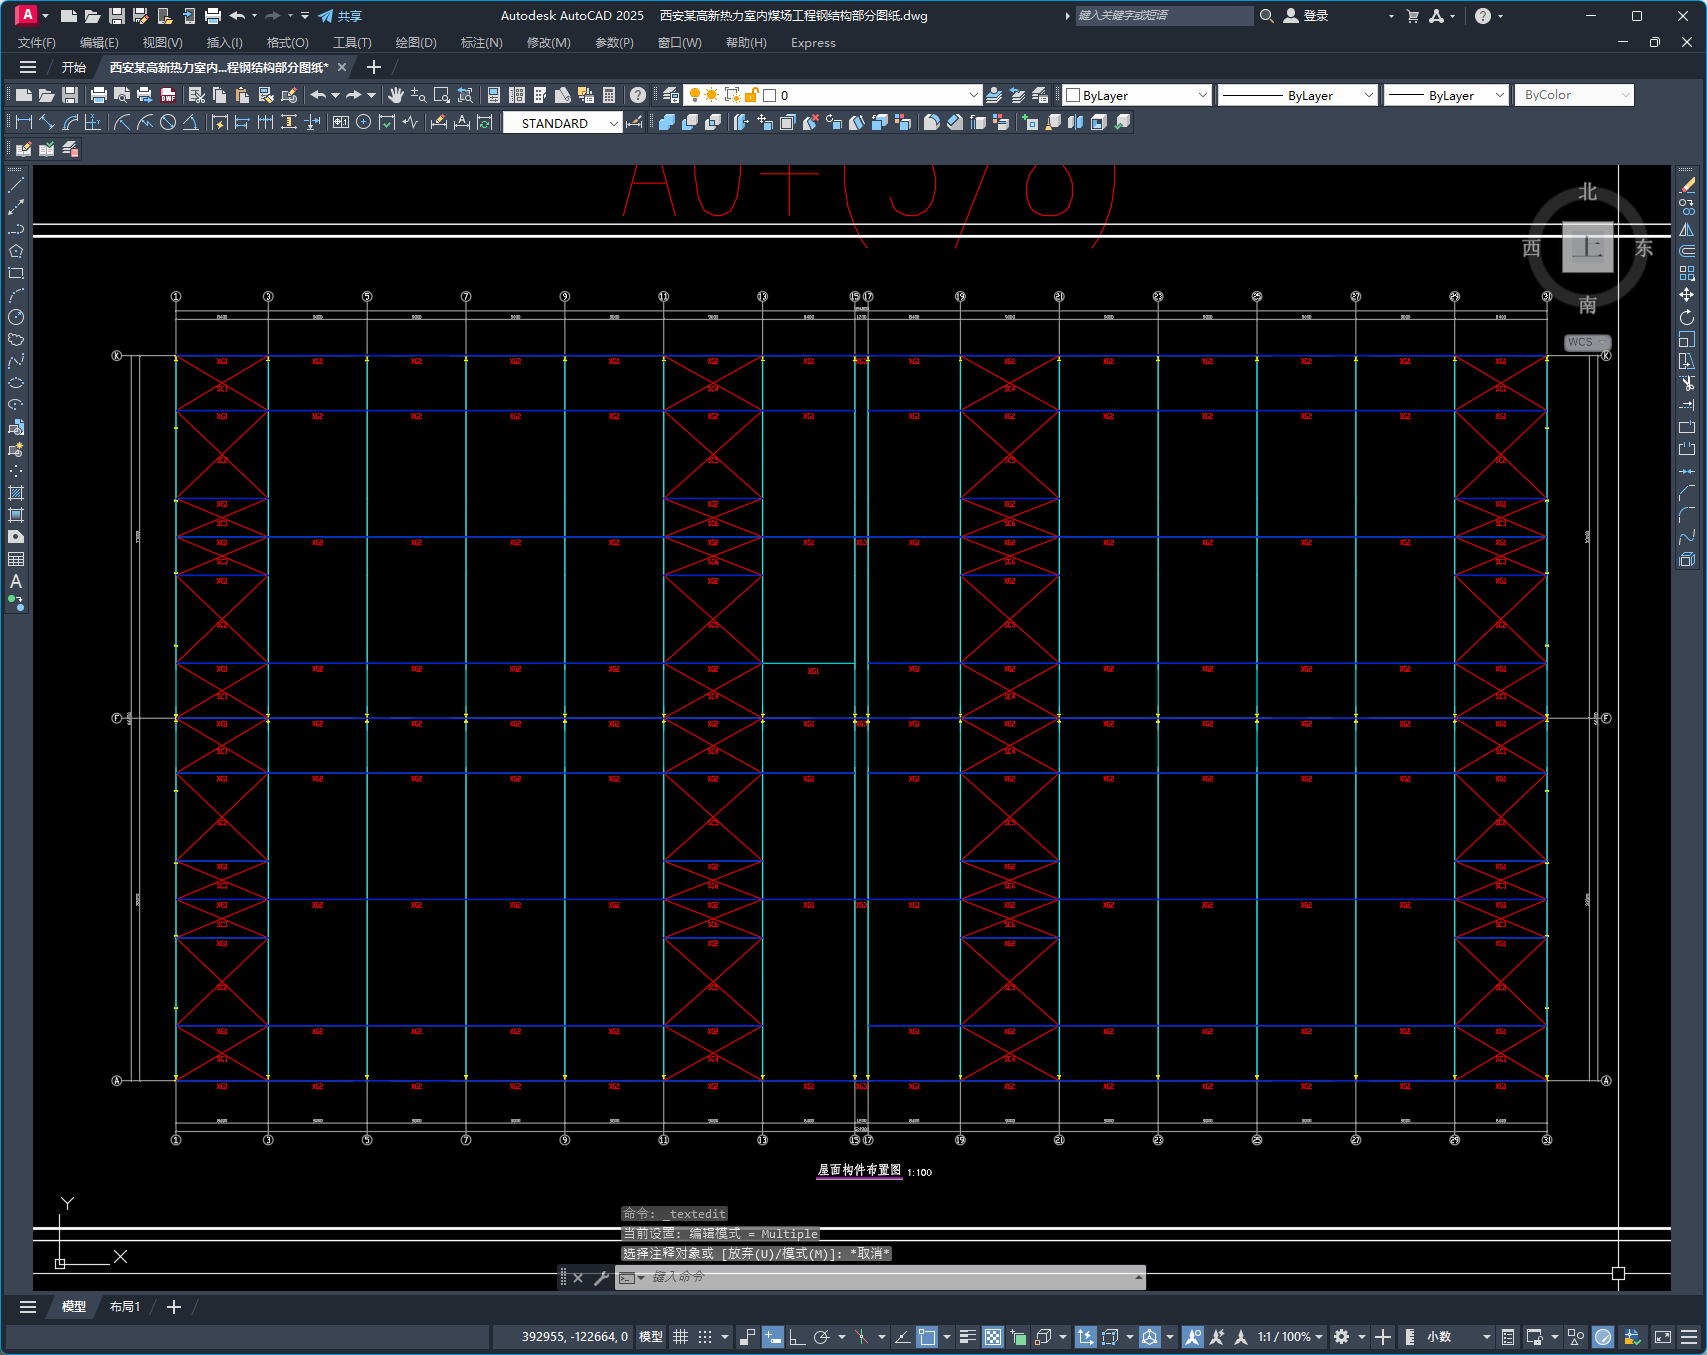1707x1355 pixels.
Task: Select the Mirror tool in right toolbar
Action: (1687, 229)
